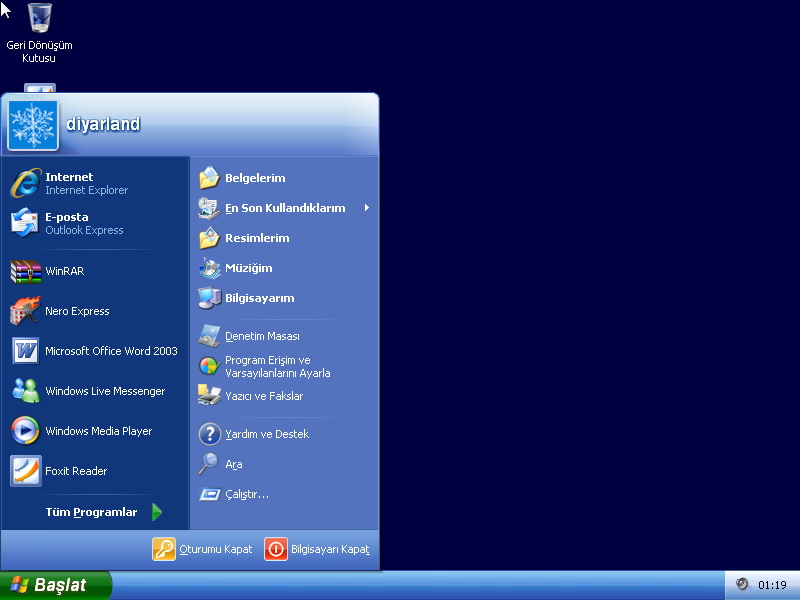
Task: Open the Foxit Reader icon
Action: pyautogui.click(x=26, y=471)
